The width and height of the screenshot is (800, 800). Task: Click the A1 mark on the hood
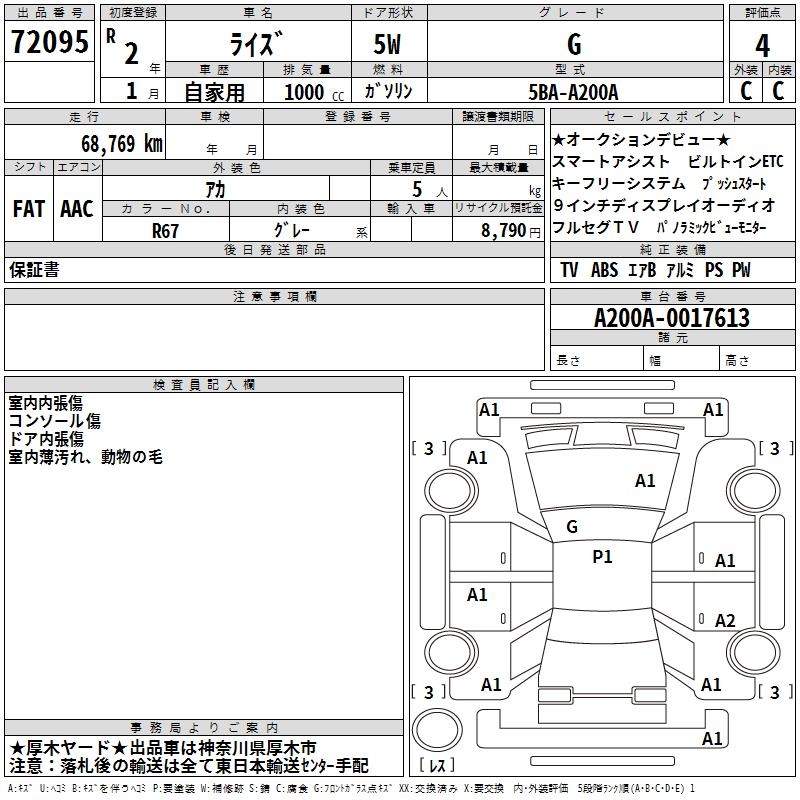pyautogui.click(x=645, y=481)
